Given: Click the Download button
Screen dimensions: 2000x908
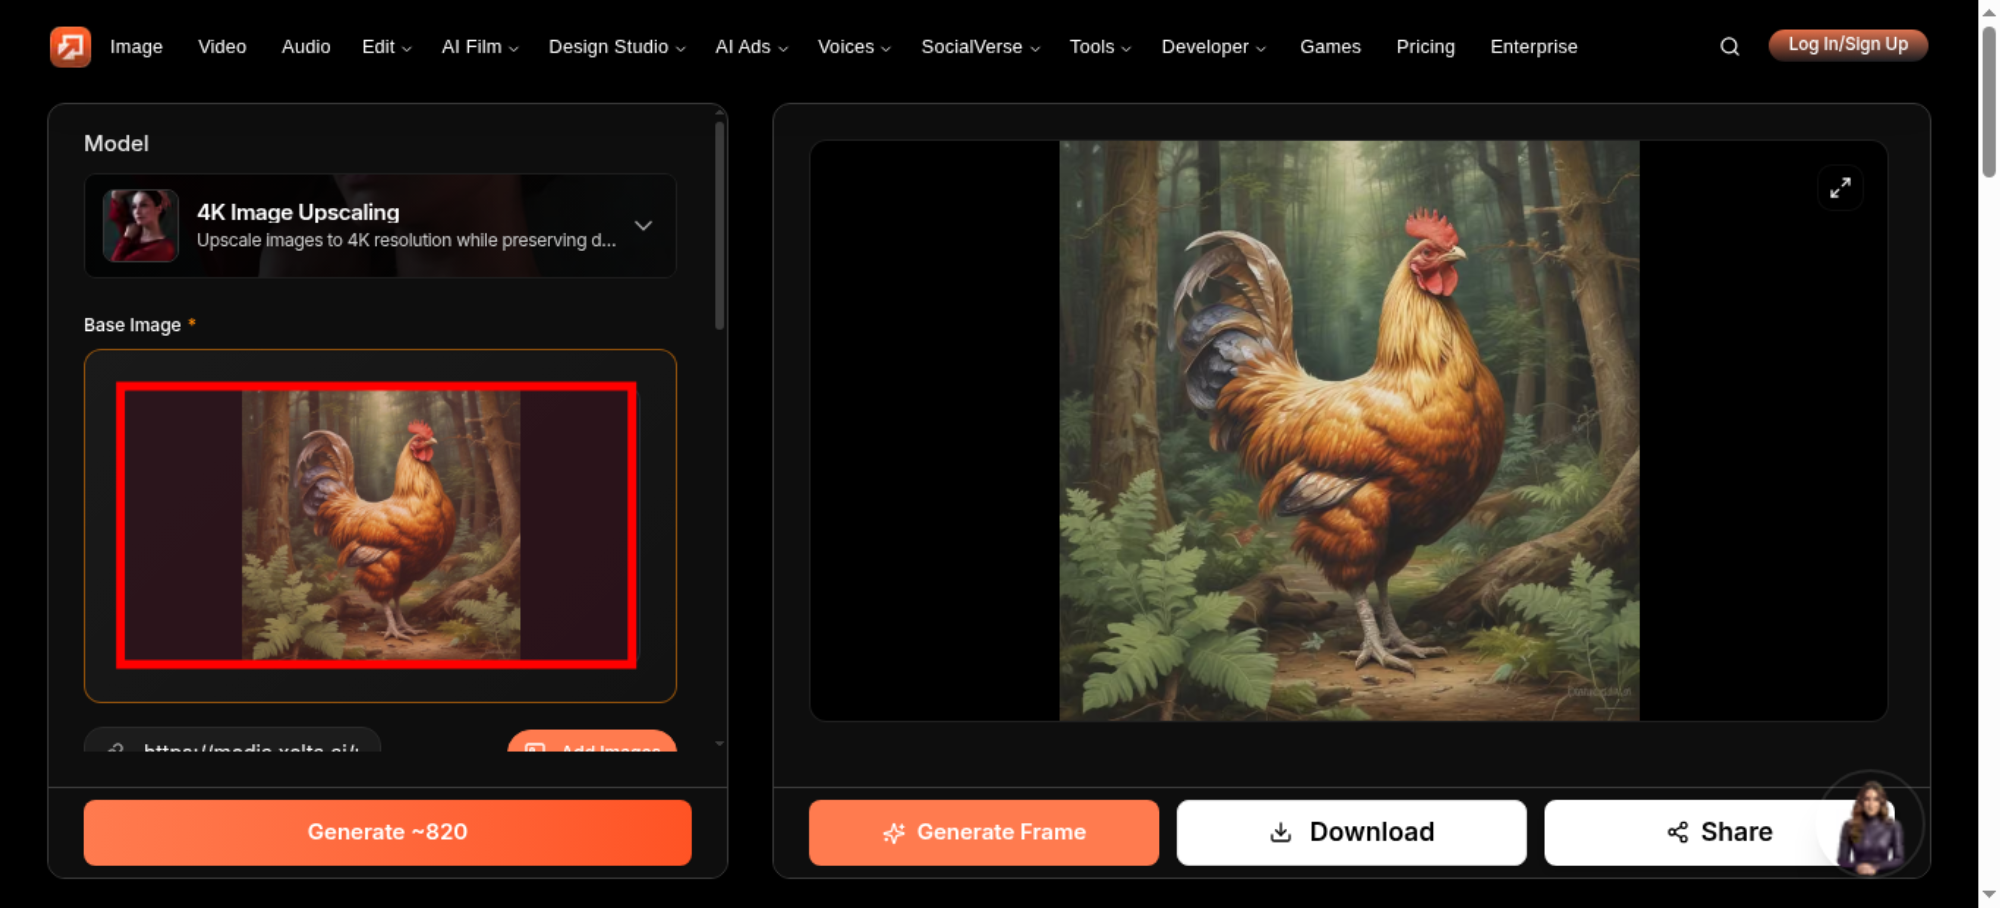Looking at the screenshot, I should (x=1351, y=832).
